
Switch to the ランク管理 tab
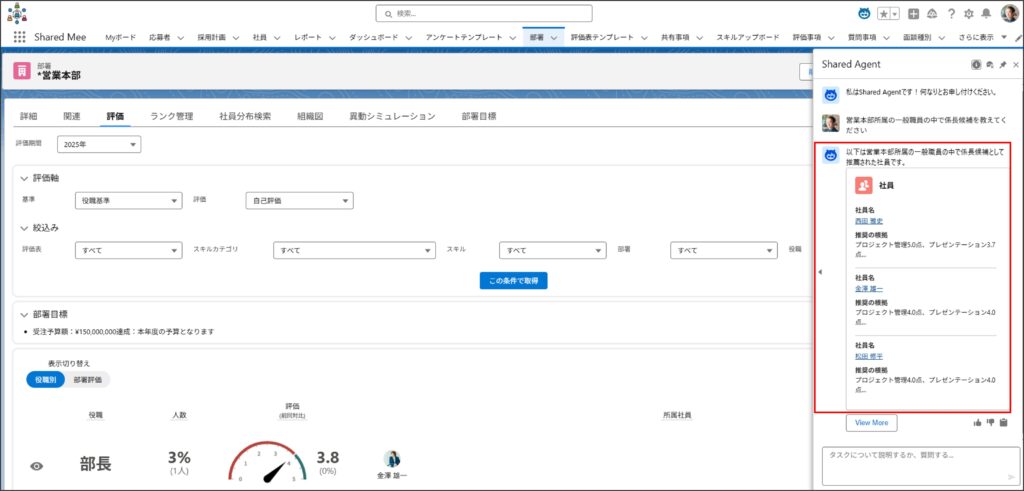pos(171,116)
